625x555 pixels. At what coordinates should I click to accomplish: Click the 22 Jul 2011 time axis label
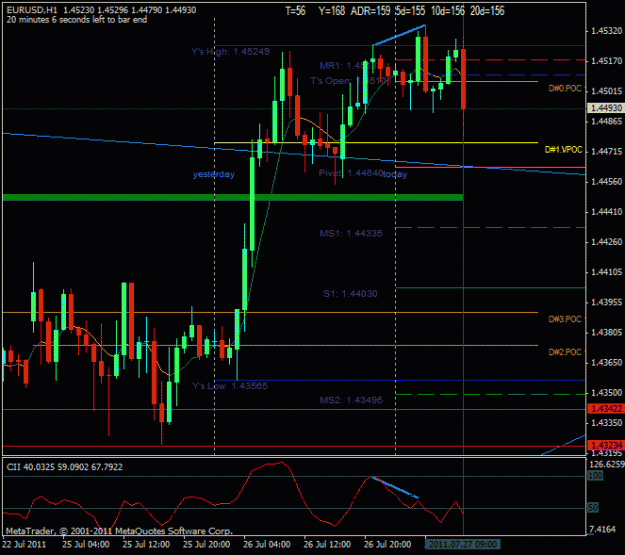tap(25, 544)
